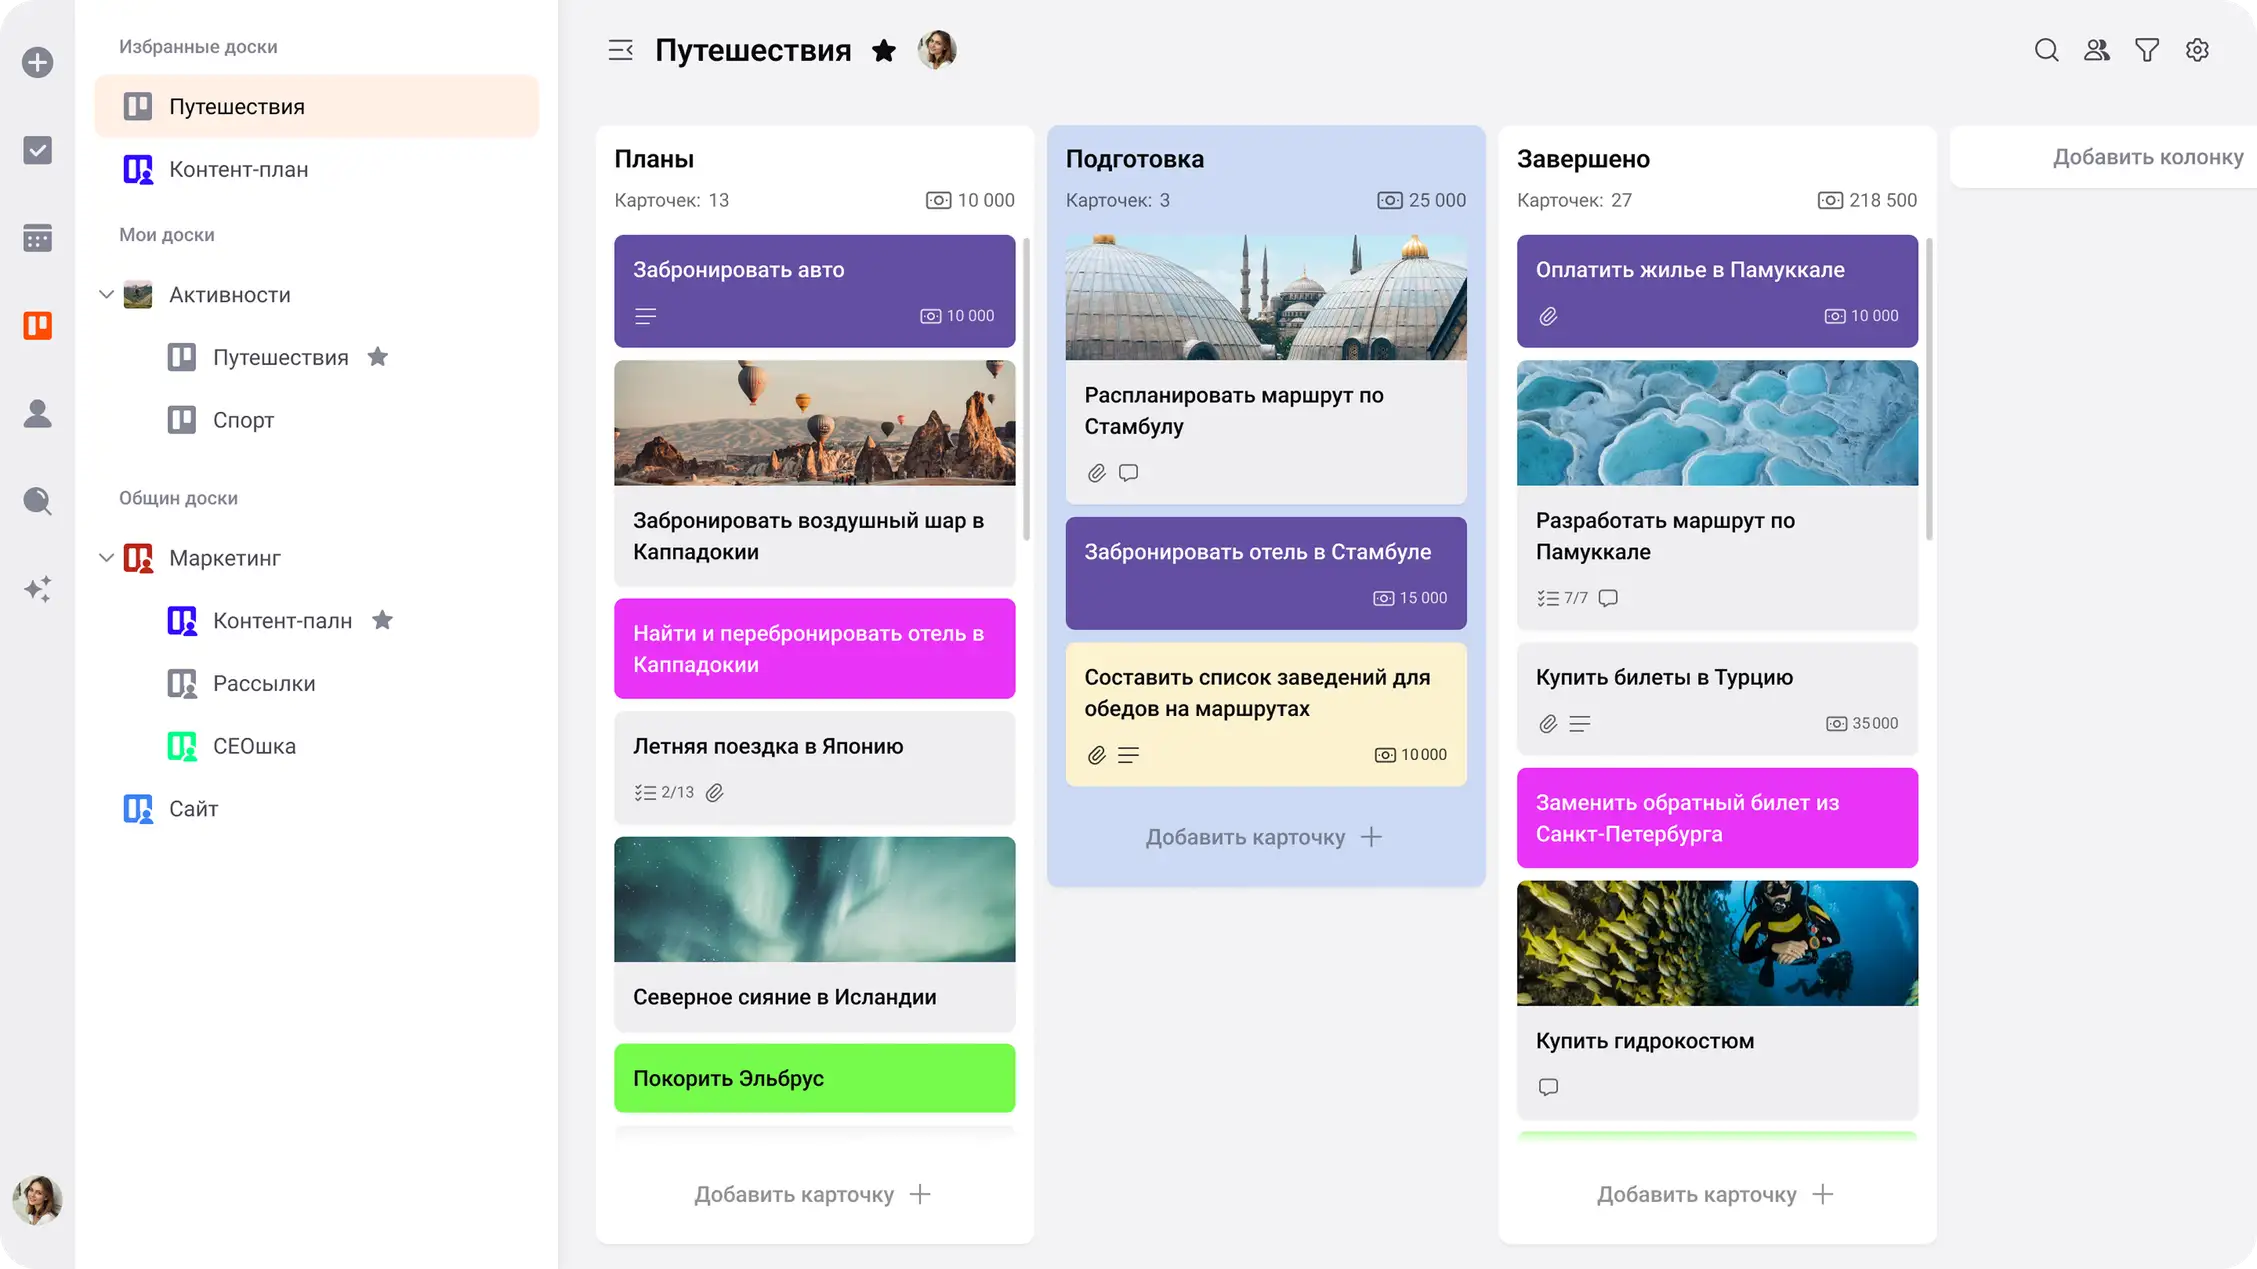Open the calendar icon in left rail
This screenshot has height=1269, width=2257.
(x=37, y=238)
